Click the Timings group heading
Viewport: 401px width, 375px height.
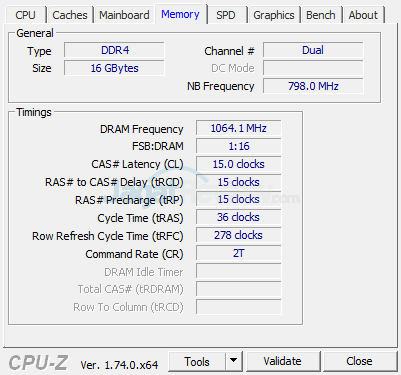(34, 112)
